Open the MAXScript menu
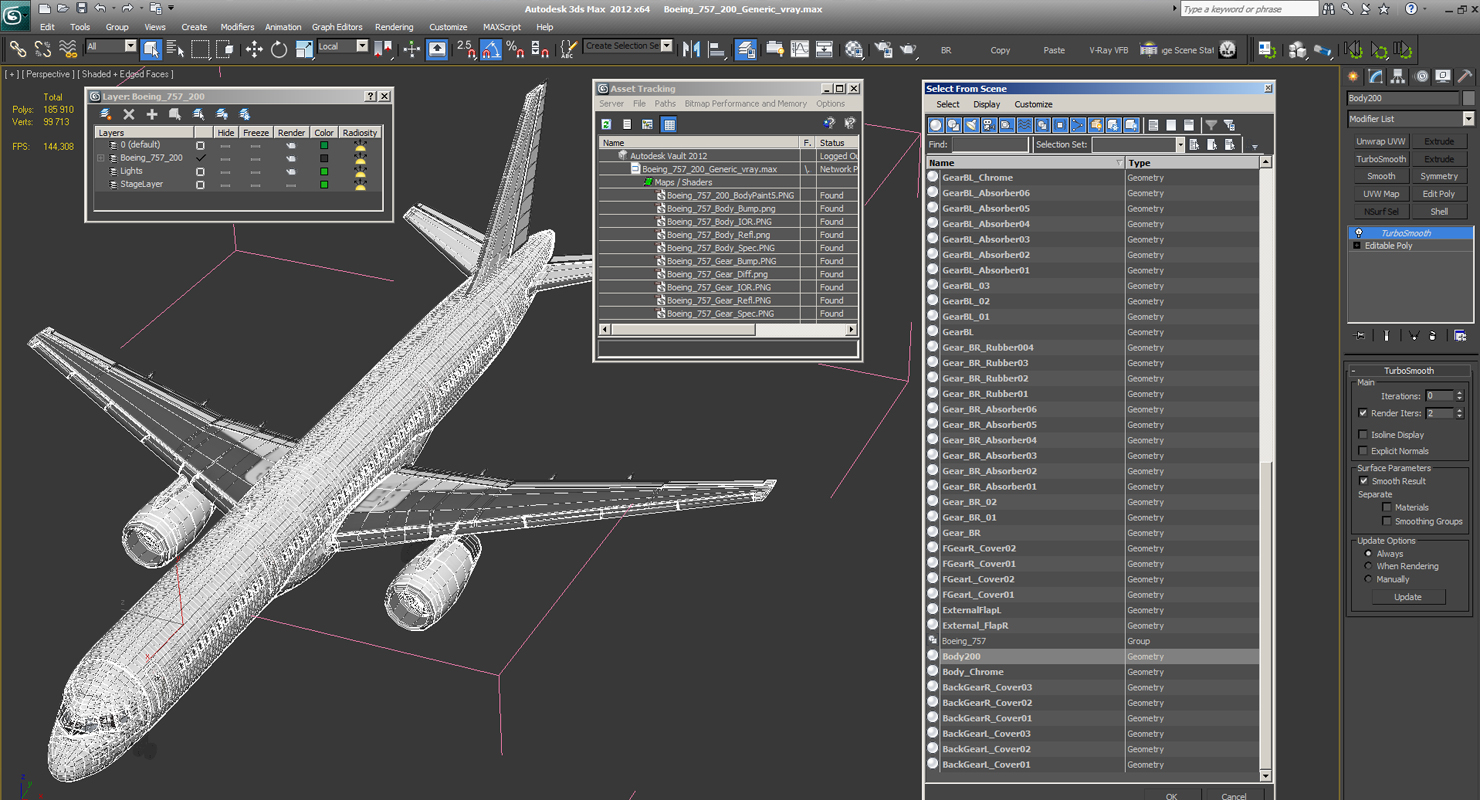Screen dimensions: 1480x800 click(502, 27)
